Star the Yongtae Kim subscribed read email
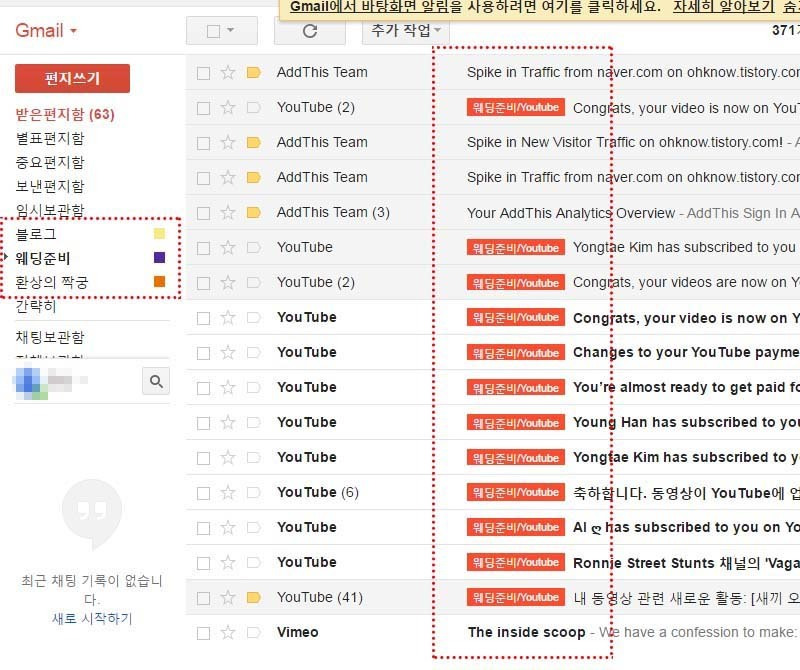Viewport: 800px width, 670px height. [228, 247]
